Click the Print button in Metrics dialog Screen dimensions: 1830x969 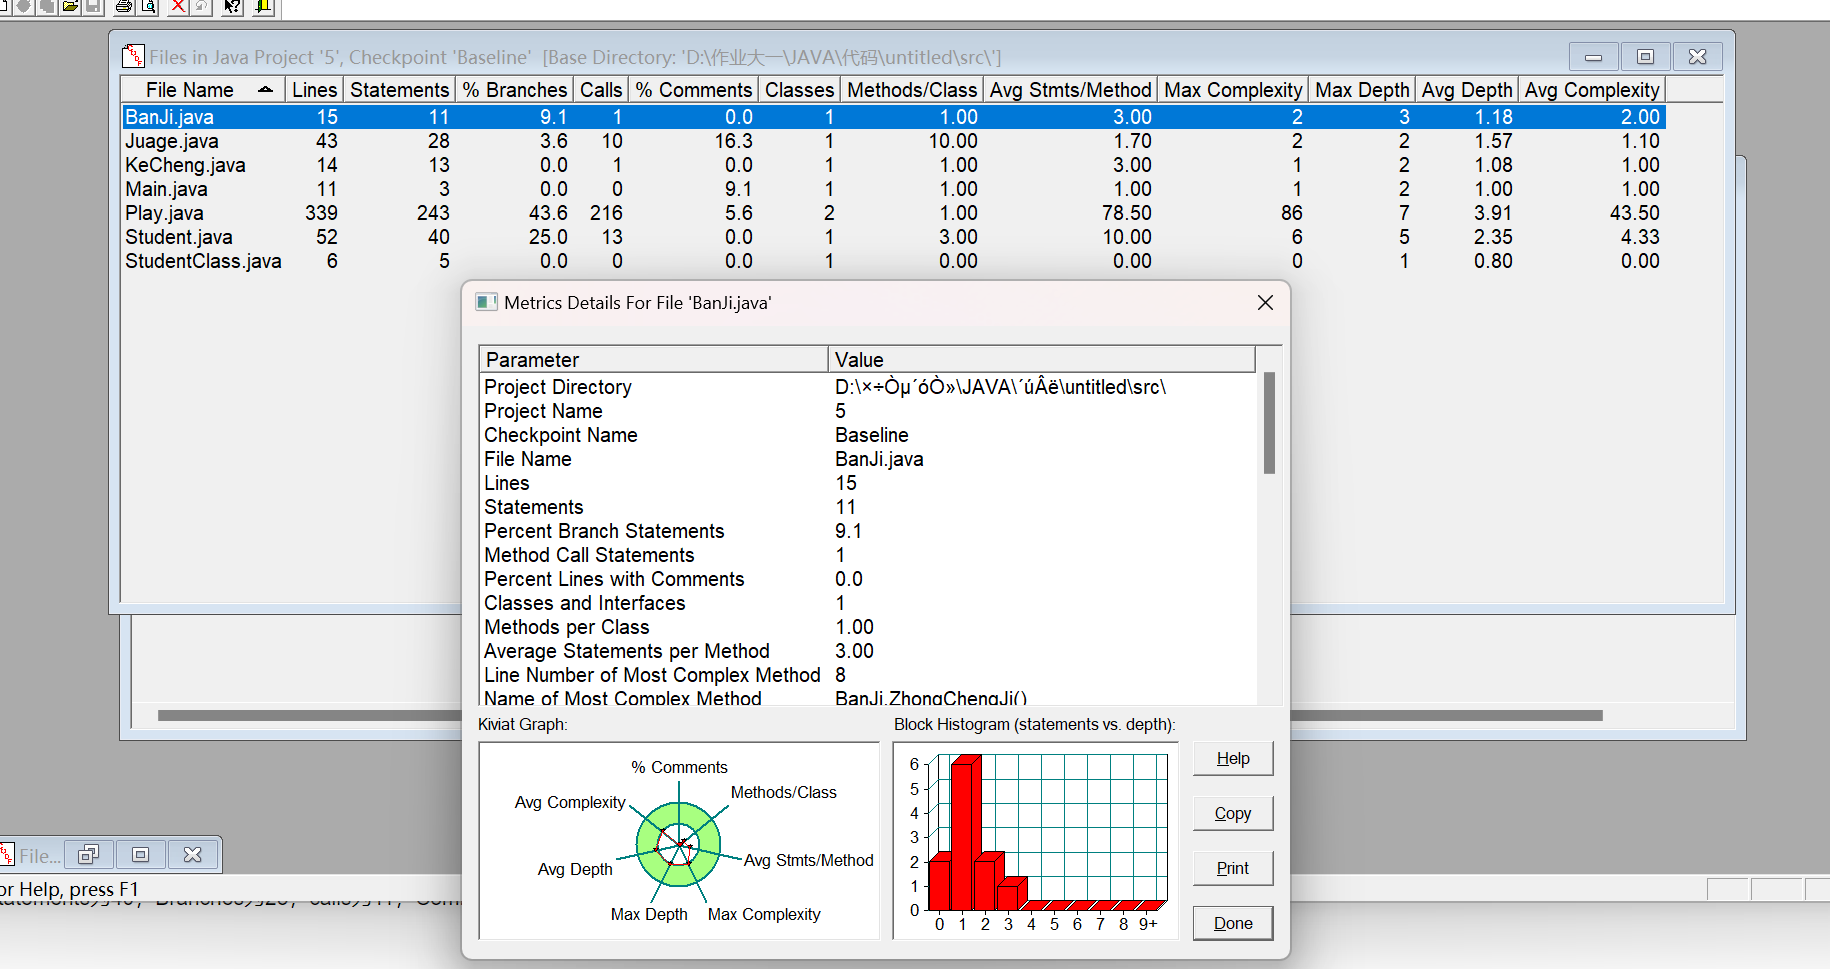coord(1233,869)
